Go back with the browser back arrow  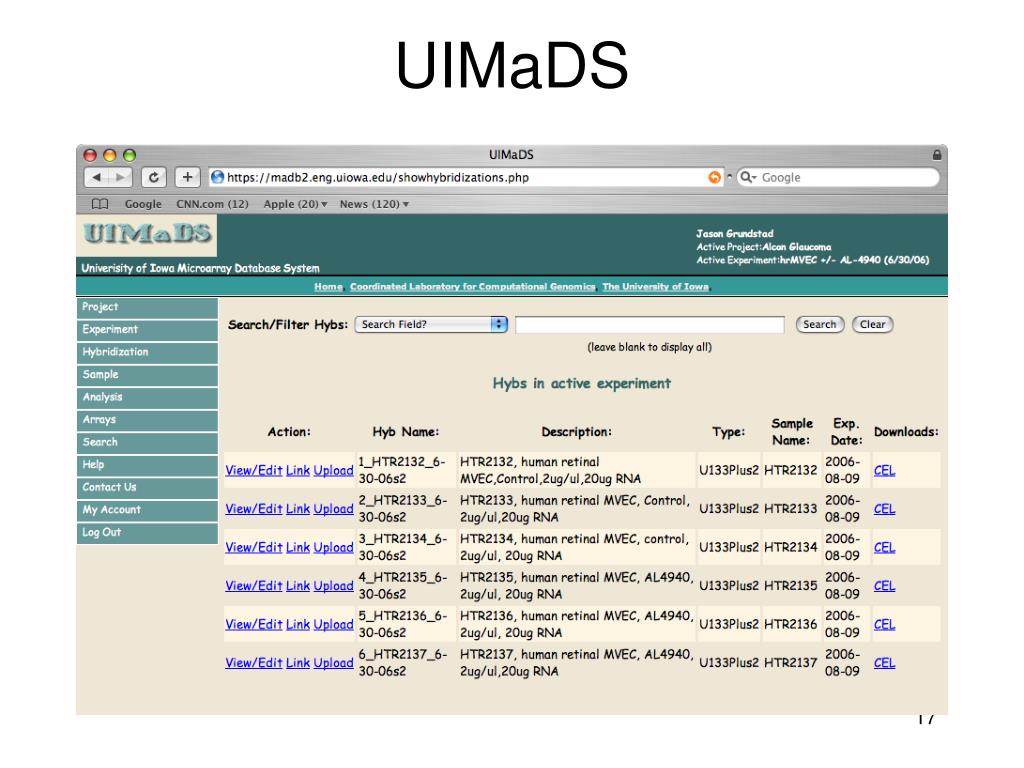pos(97,177)
